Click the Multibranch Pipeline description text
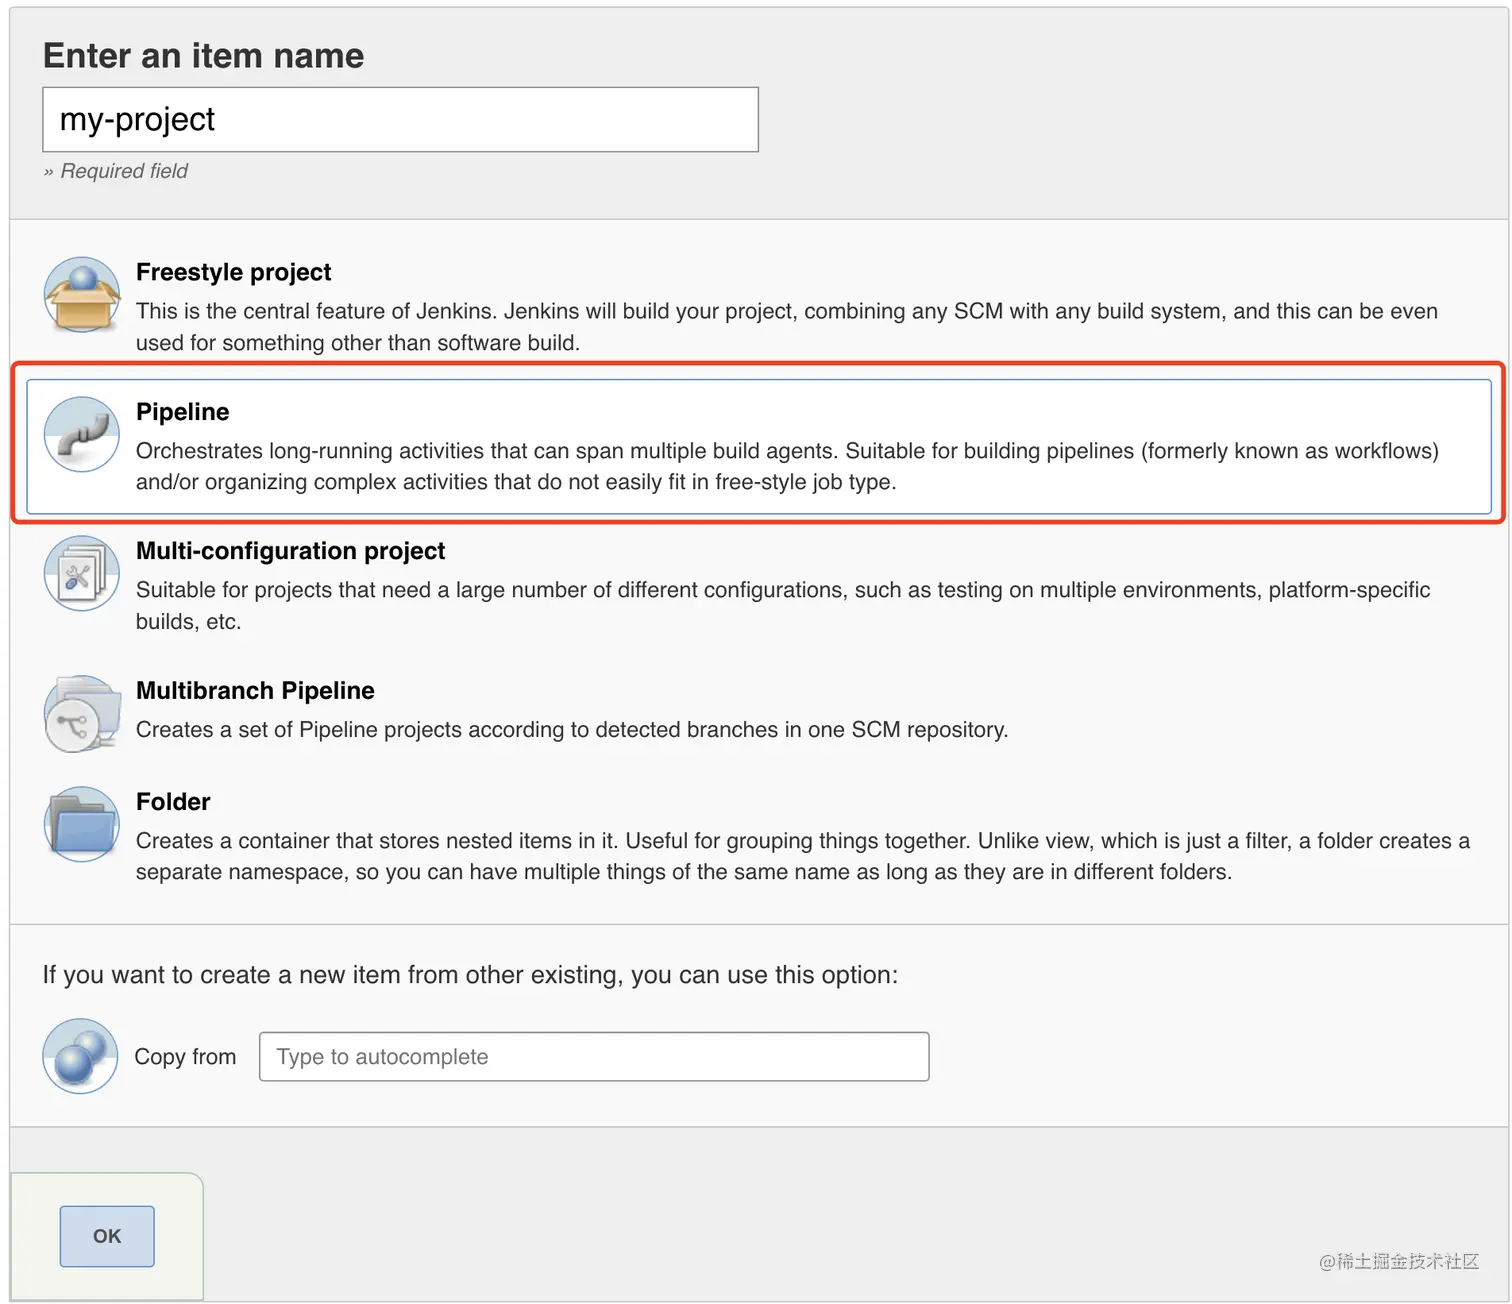 (x=571, y=730)
